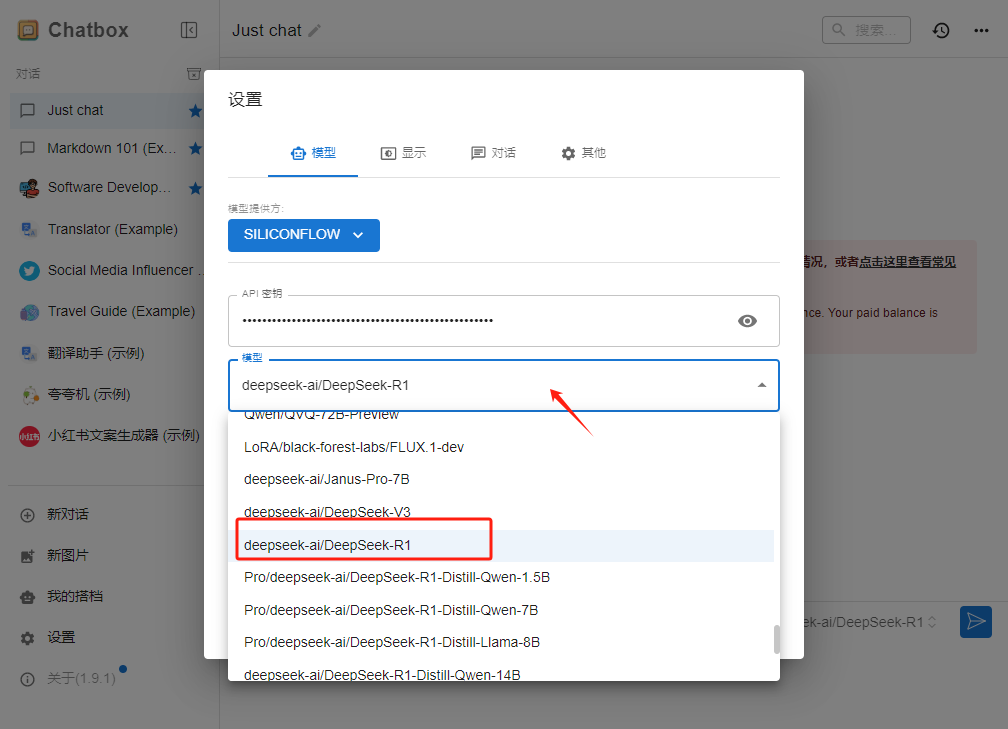Screen dimensions: 1008x729
Task: Click the Software Developer avatar icon
Action: point(29,188)
